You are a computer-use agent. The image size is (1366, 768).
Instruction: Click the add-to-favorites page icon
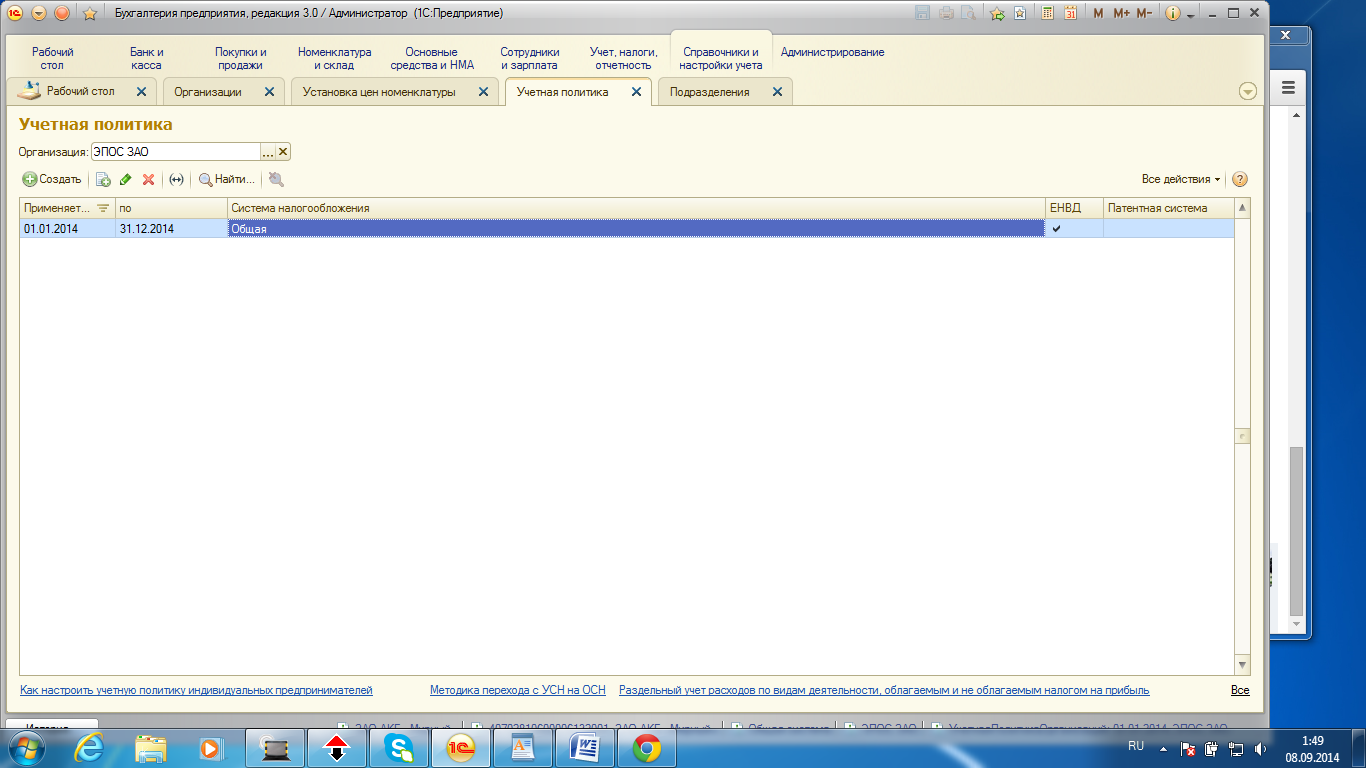[1020, 14]
